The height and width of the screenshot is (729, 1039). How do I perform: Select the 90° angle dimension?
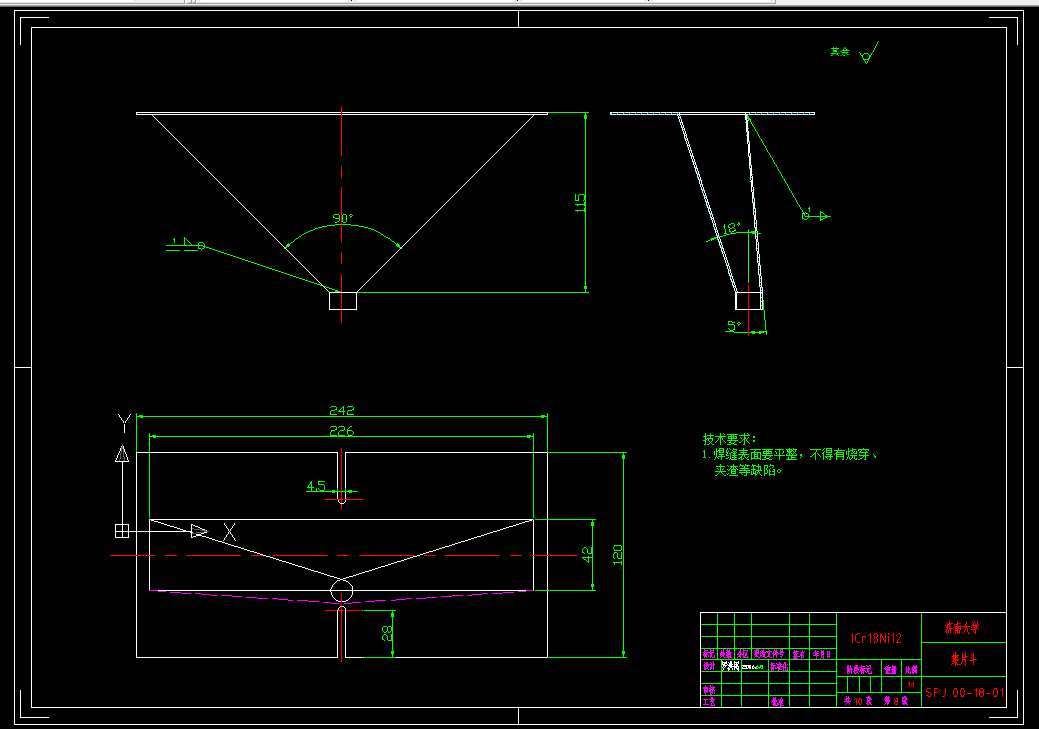(343, 218)
